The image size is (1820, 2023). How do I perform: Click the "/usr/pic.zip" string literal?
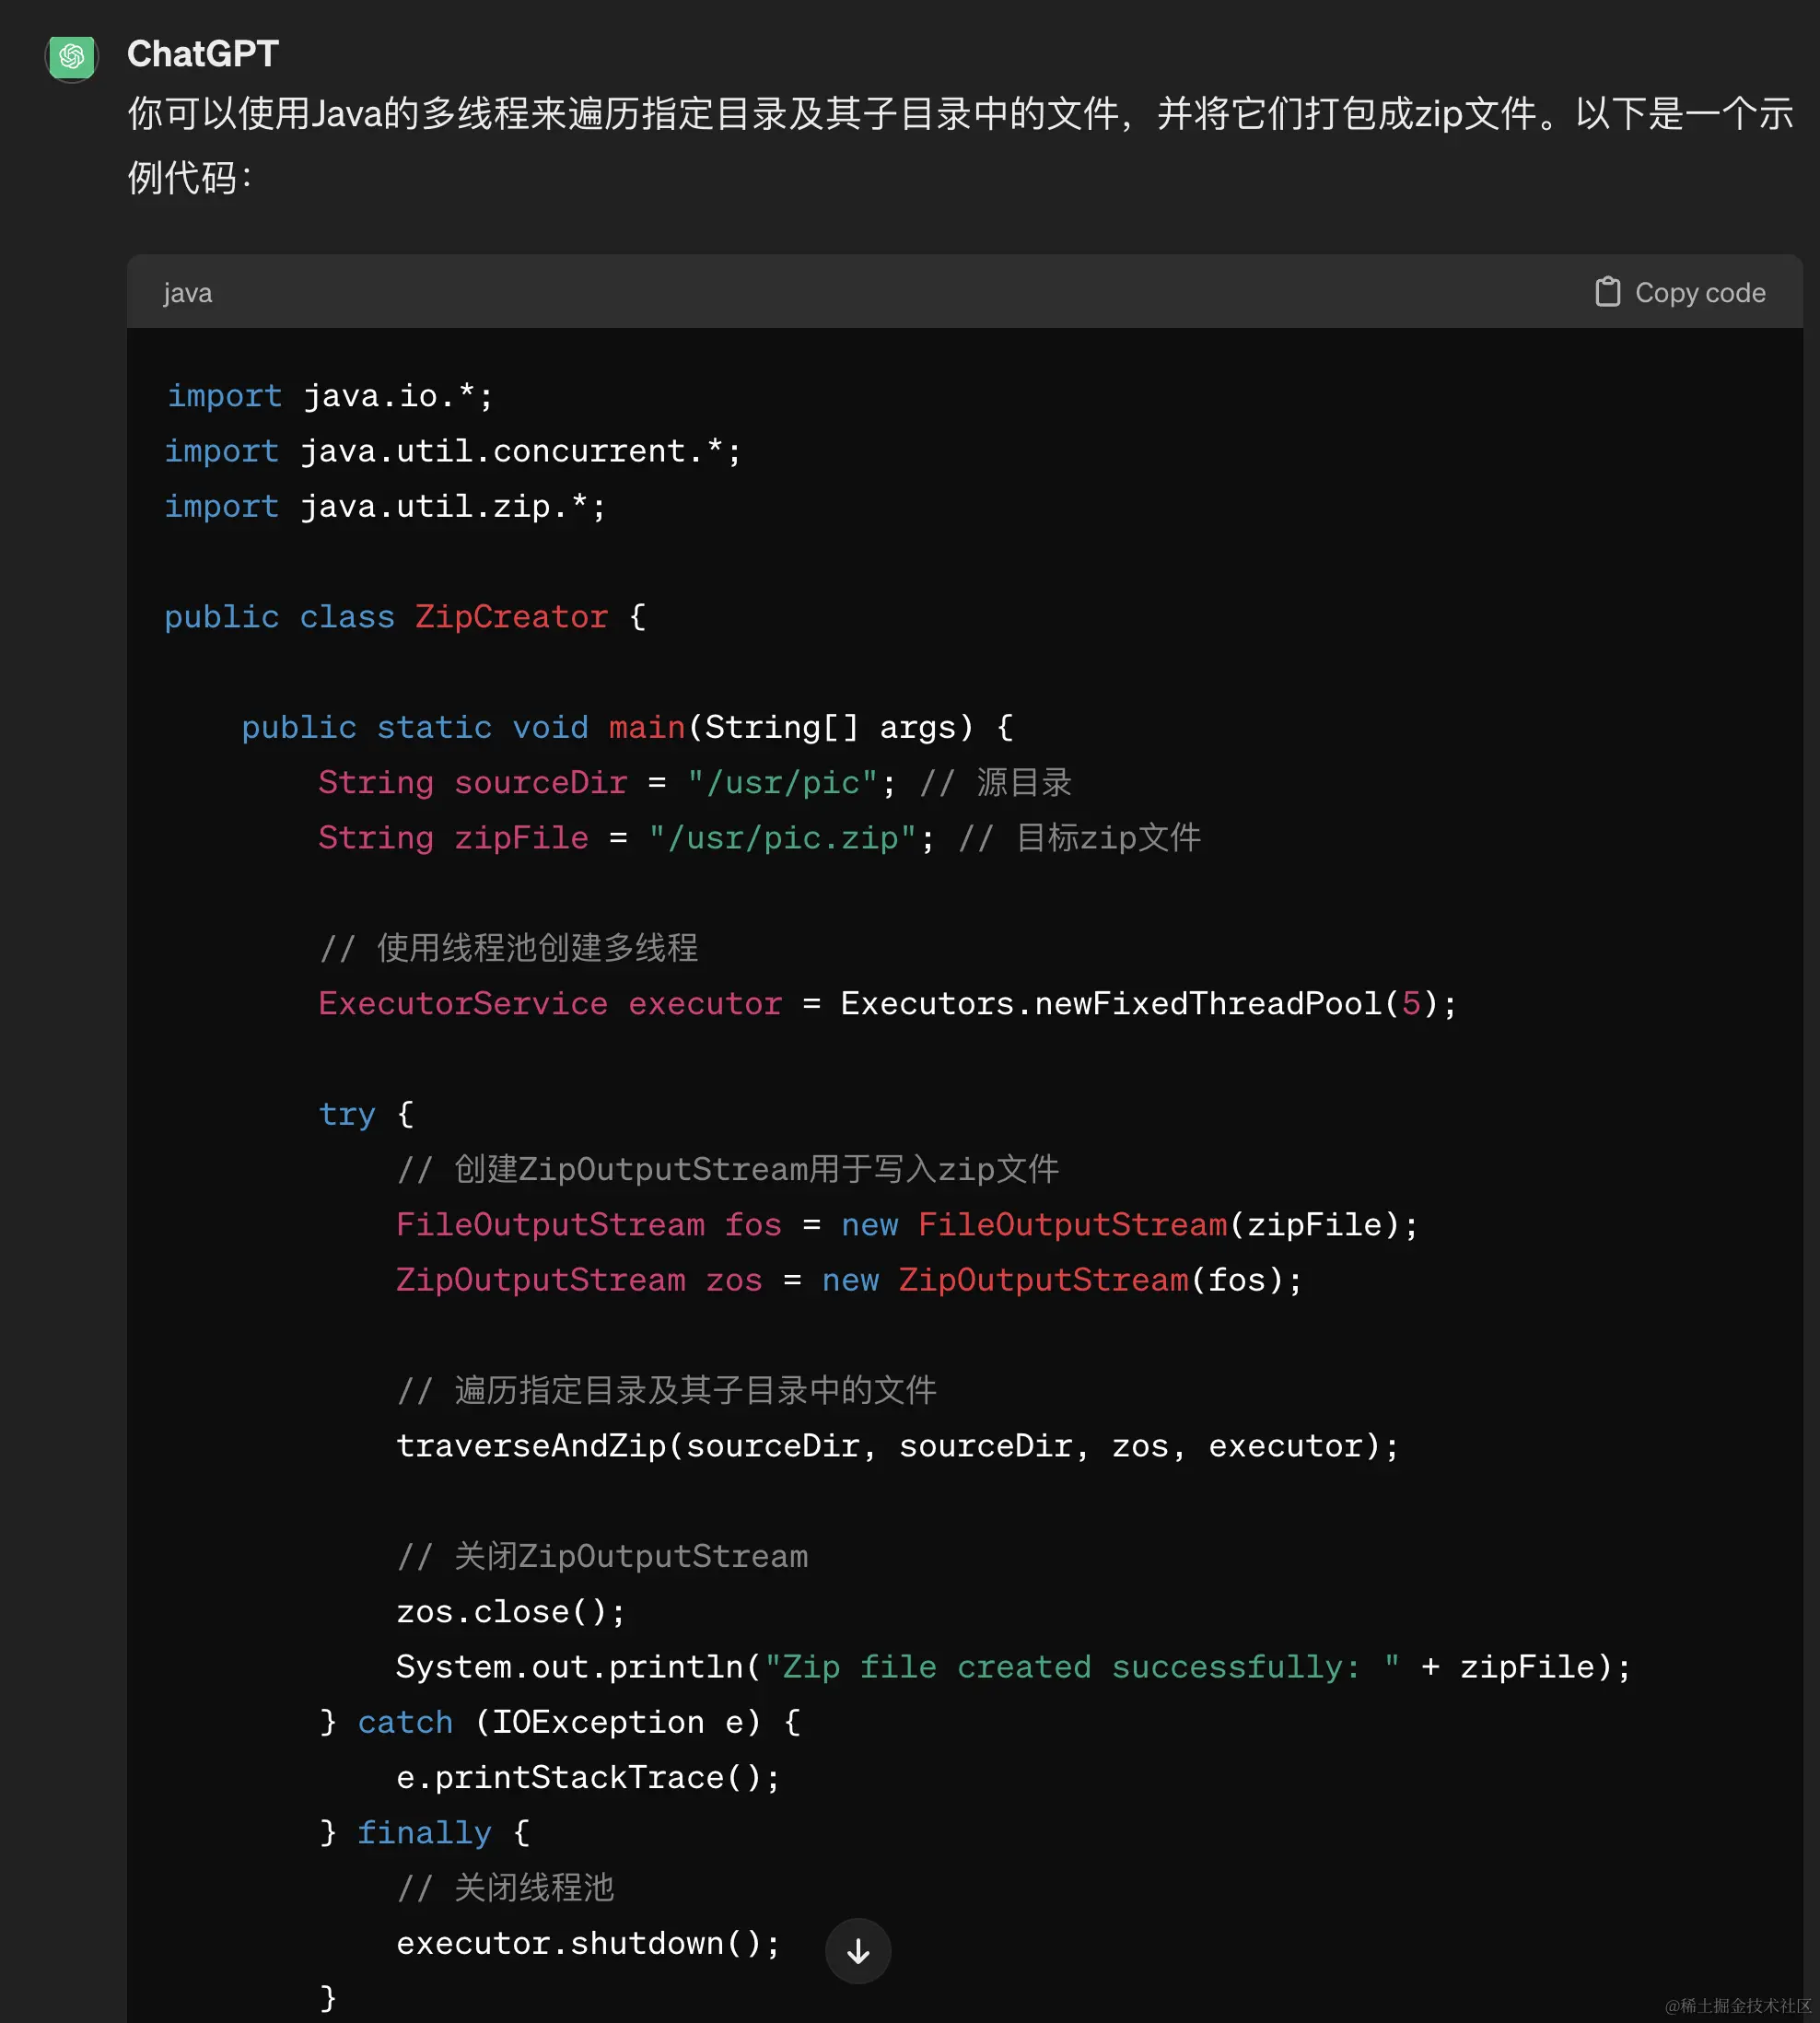[x=782, y=838]
